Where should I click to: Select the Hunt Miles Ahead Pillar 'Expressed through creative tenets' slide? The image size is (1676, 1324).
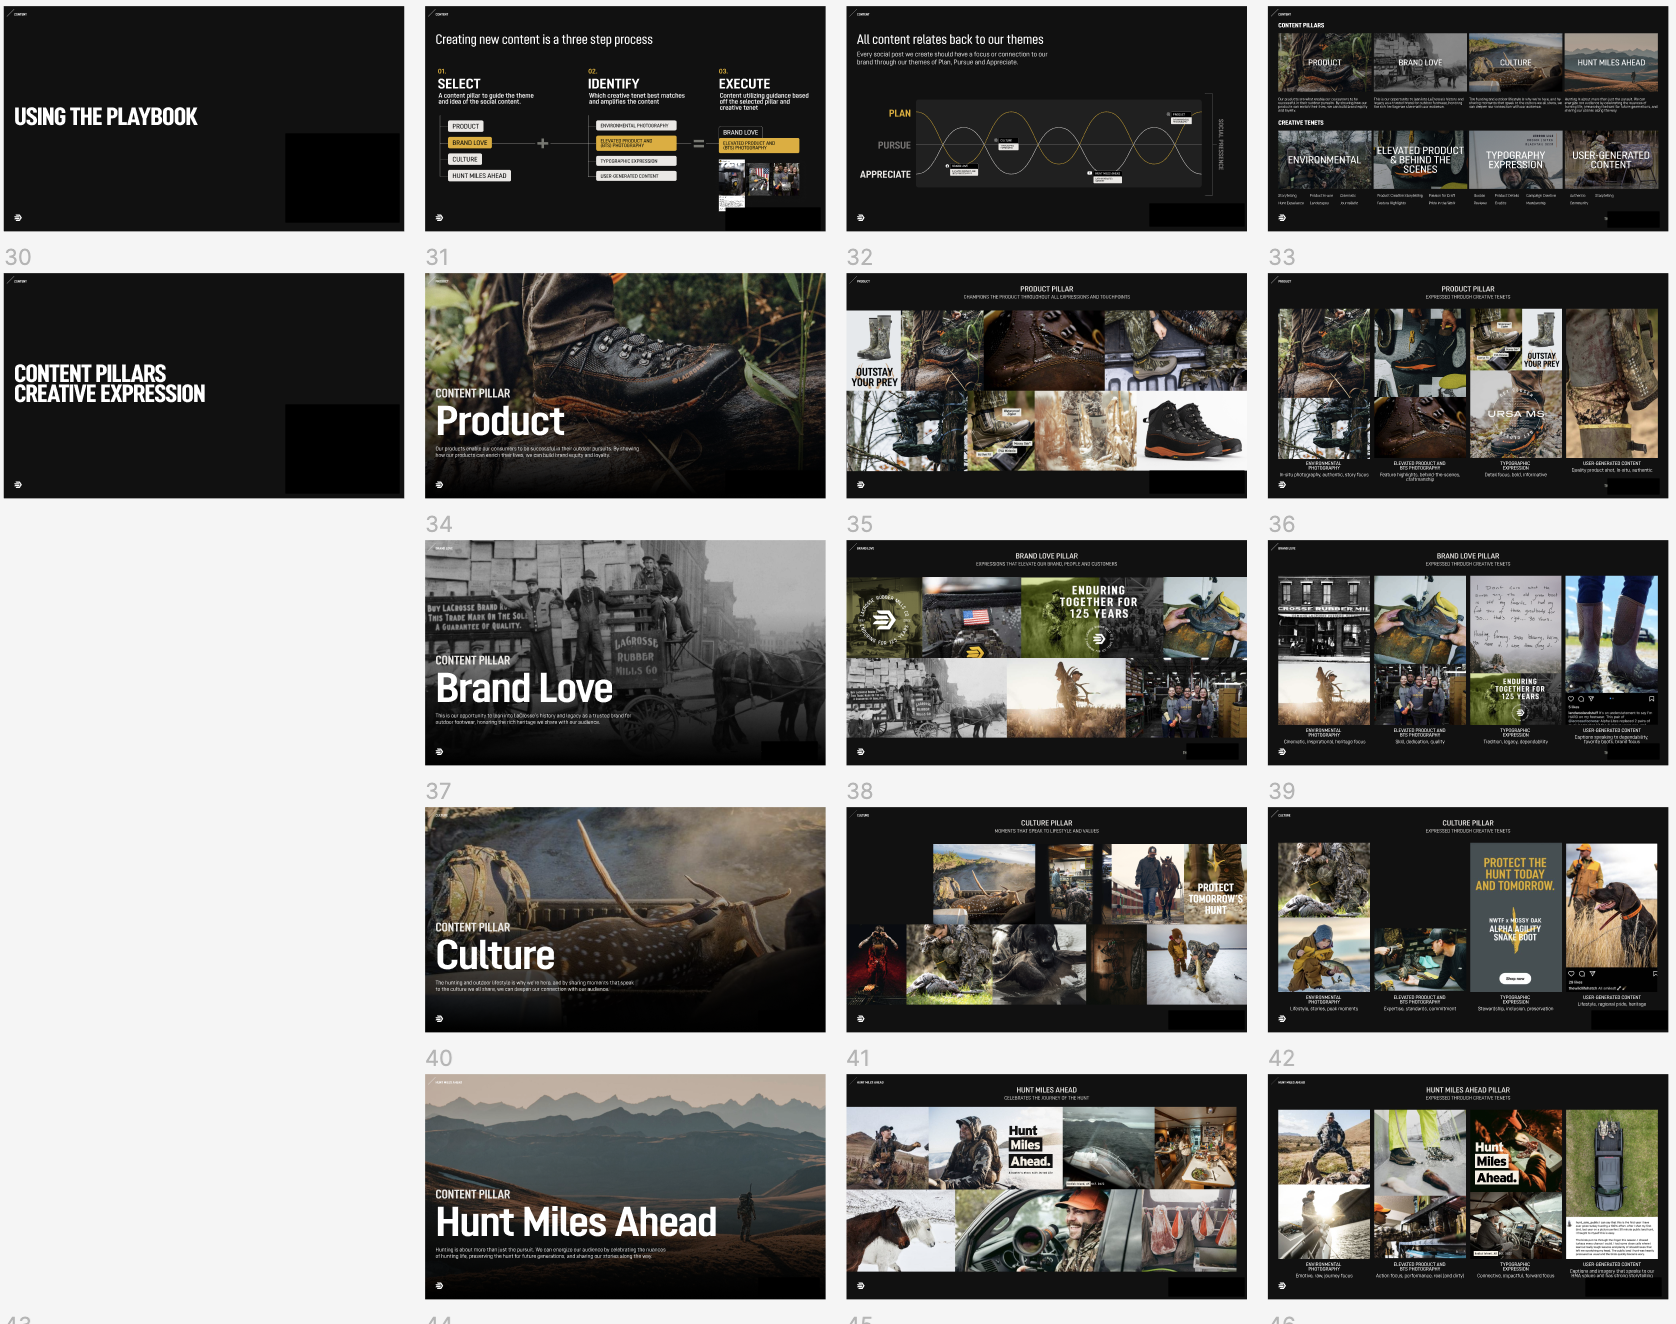pyautogui.click(x=1468, y=1187)
